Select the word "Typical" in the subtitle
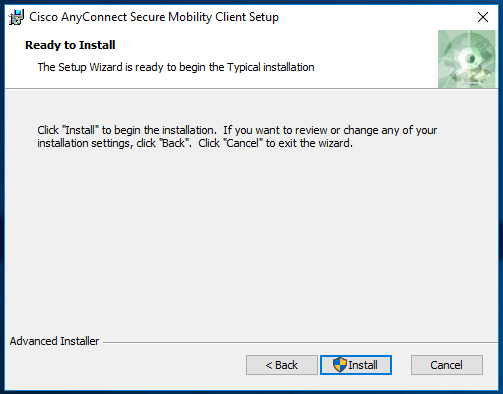Image resolution: width=503 pixels, height=394 pixels. pyautogui.click(x=244, y=67)
